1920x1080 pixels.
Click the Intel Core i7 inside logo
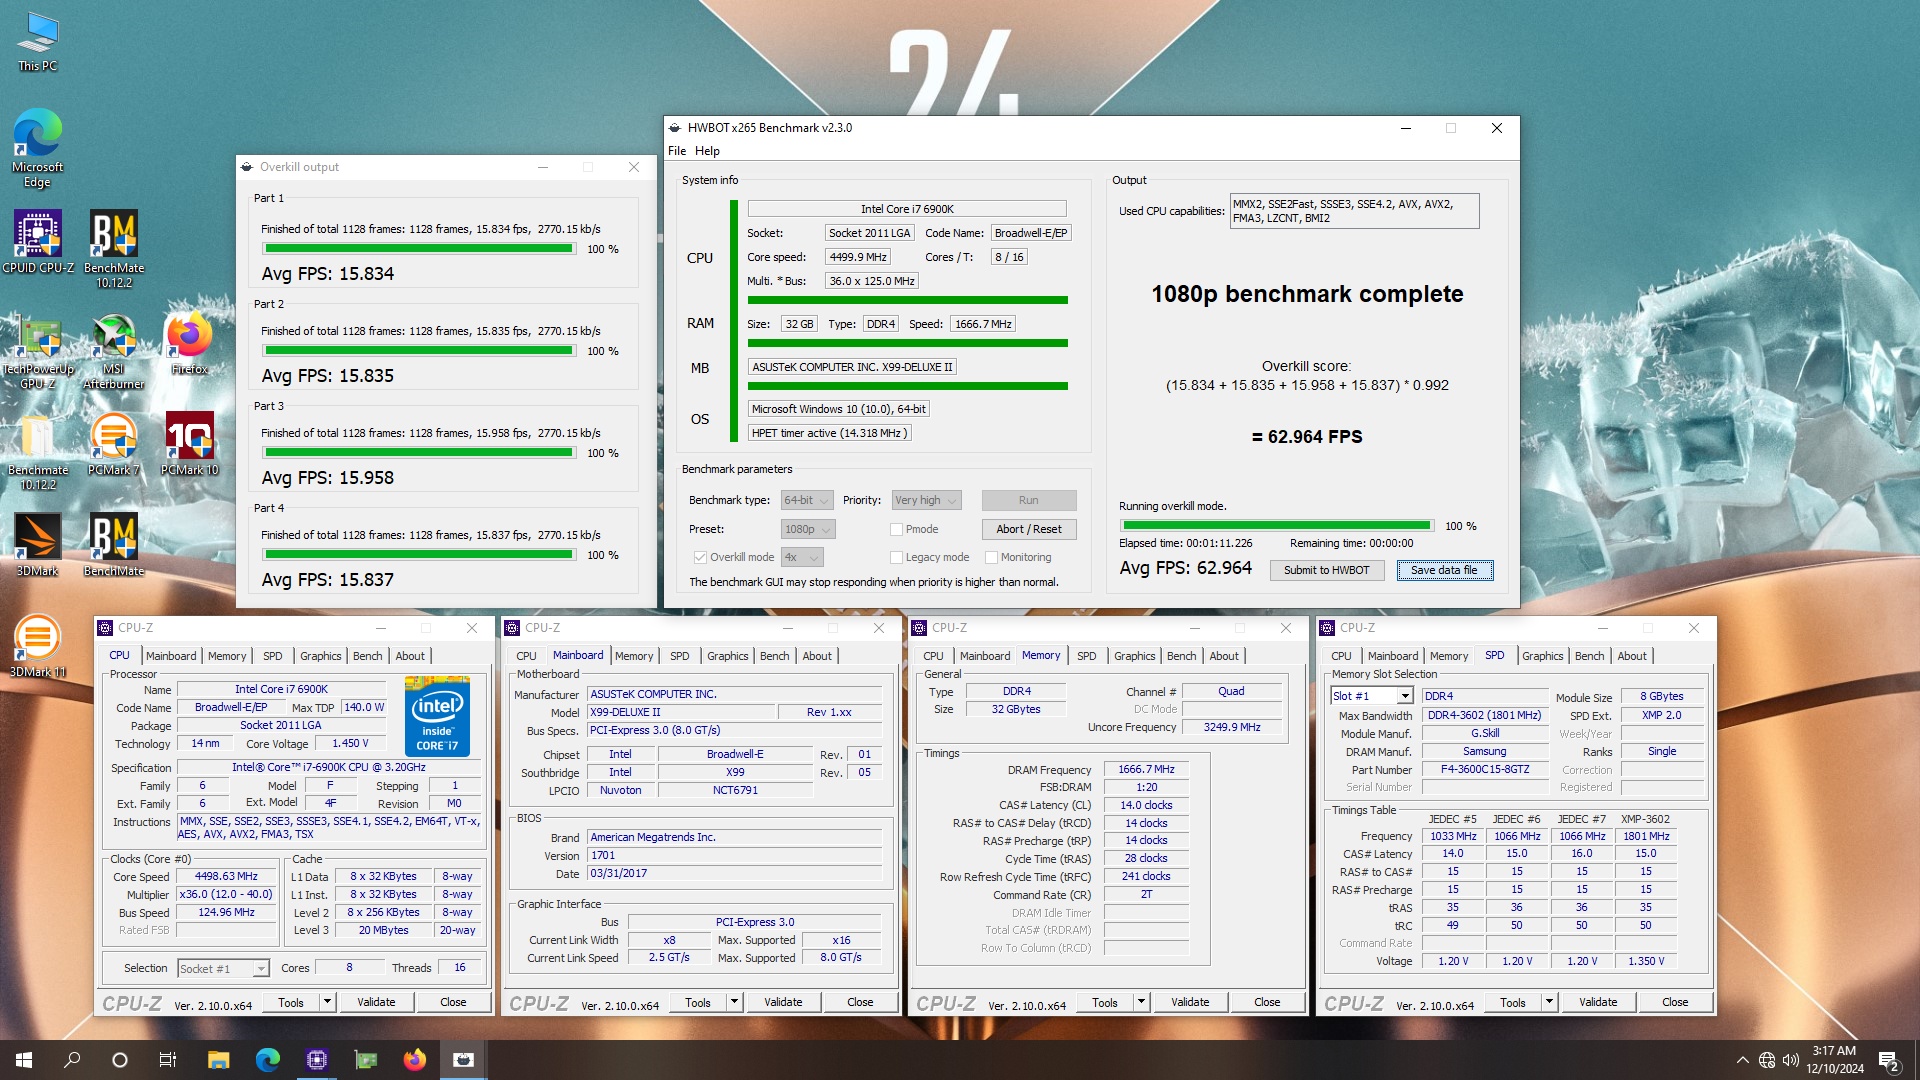(x=437, y=716)
